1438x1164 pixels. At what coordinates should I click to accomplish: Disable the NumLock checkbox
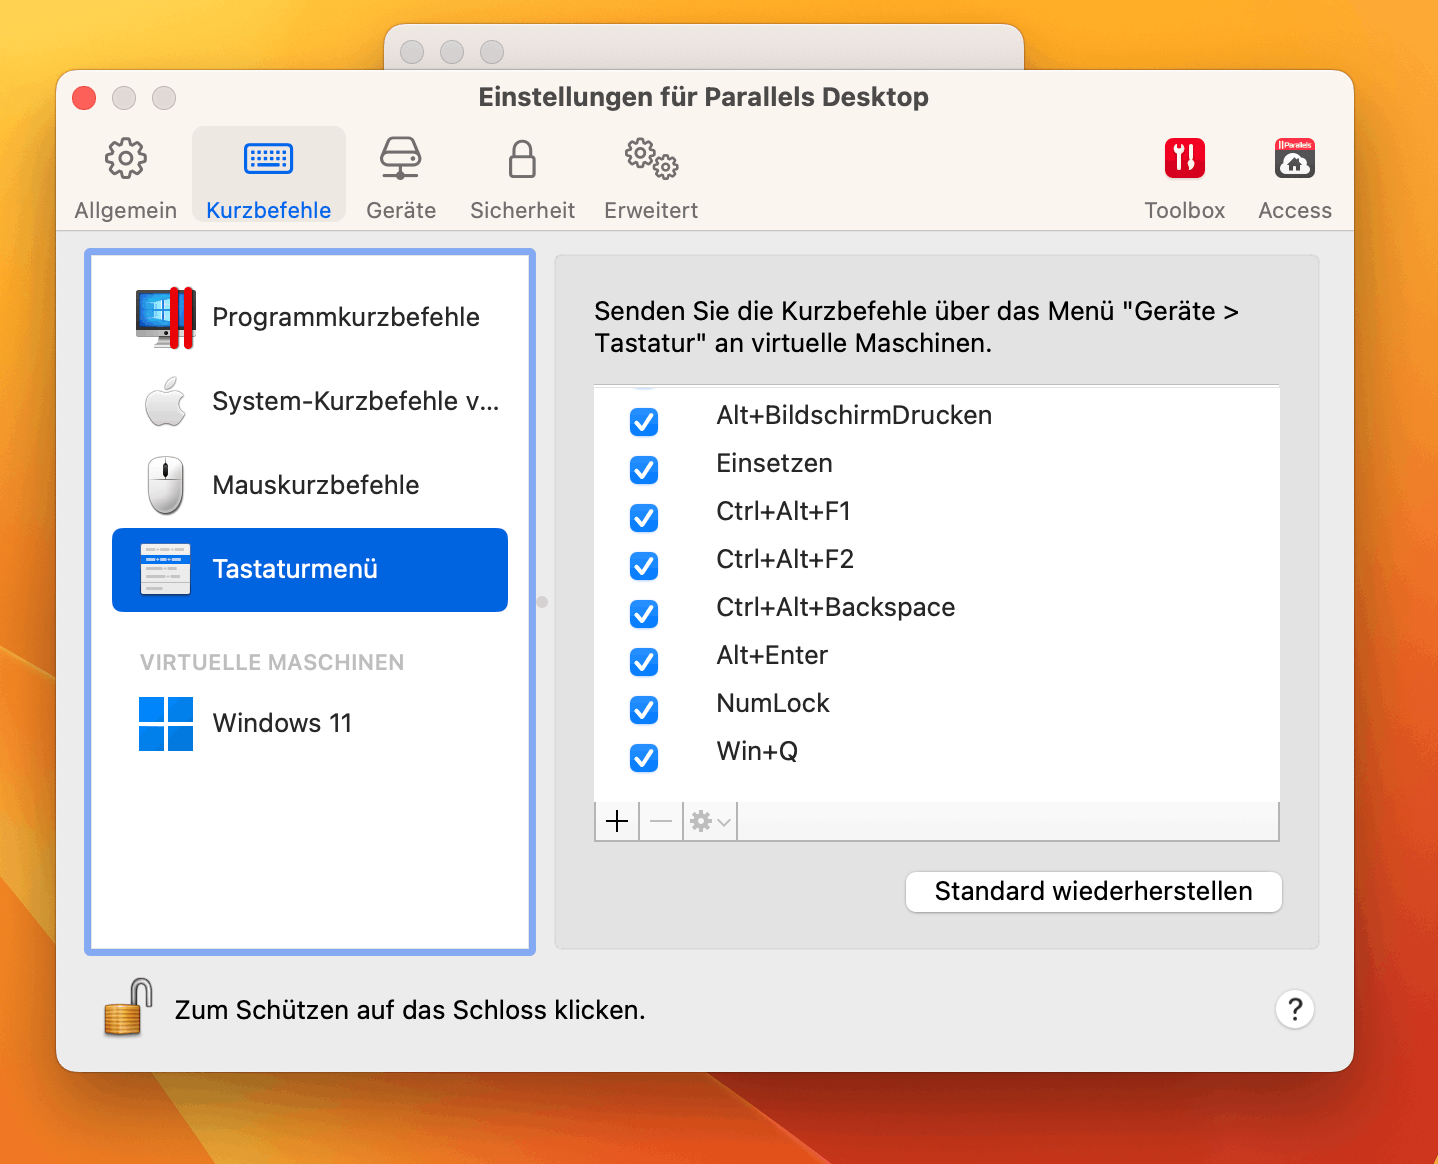point(644,710)
